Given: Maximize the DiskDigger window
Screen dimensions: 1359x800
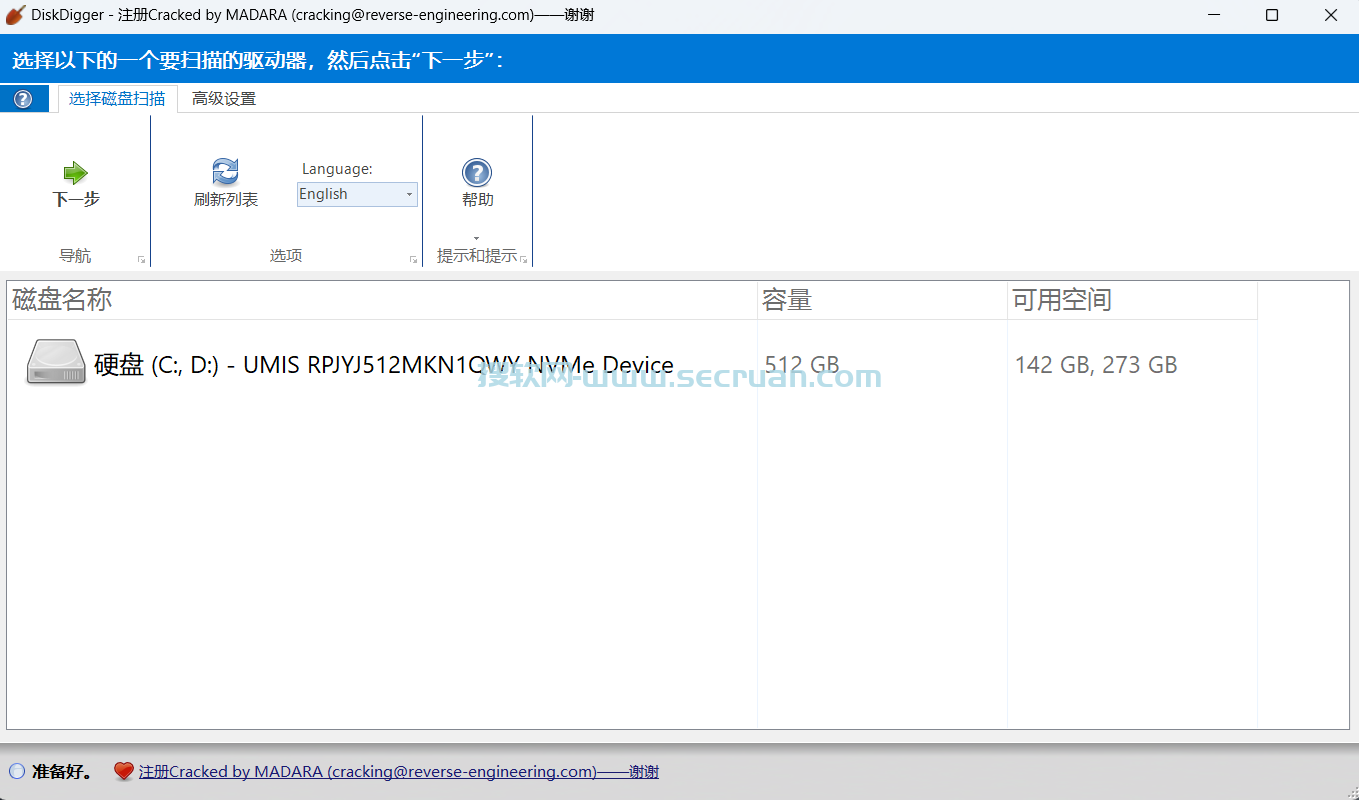Looking at the screenshot, I should [1272, 15].
